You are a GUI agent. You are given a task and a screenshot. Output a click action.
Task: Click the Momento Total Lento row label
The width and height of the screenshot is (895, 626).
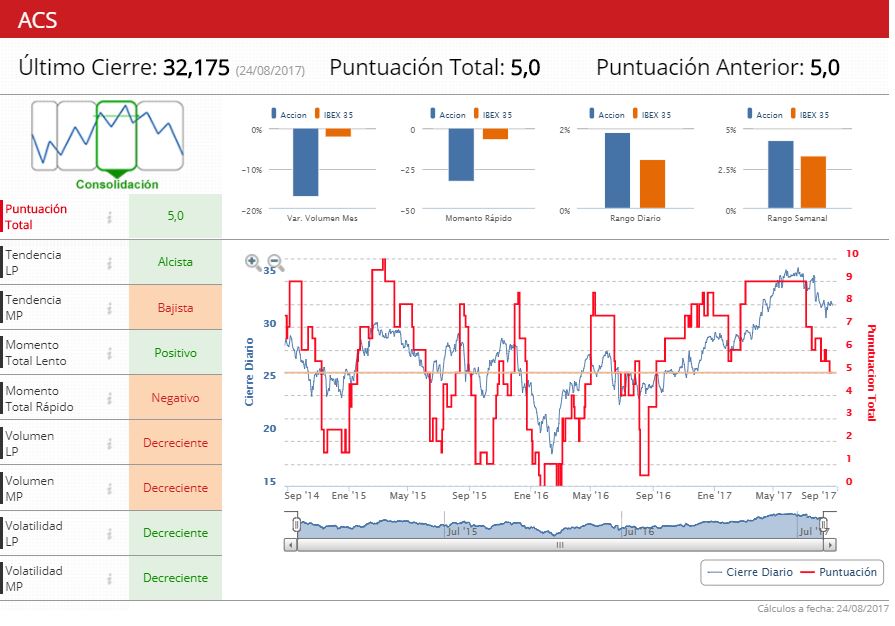click(36, 353)
